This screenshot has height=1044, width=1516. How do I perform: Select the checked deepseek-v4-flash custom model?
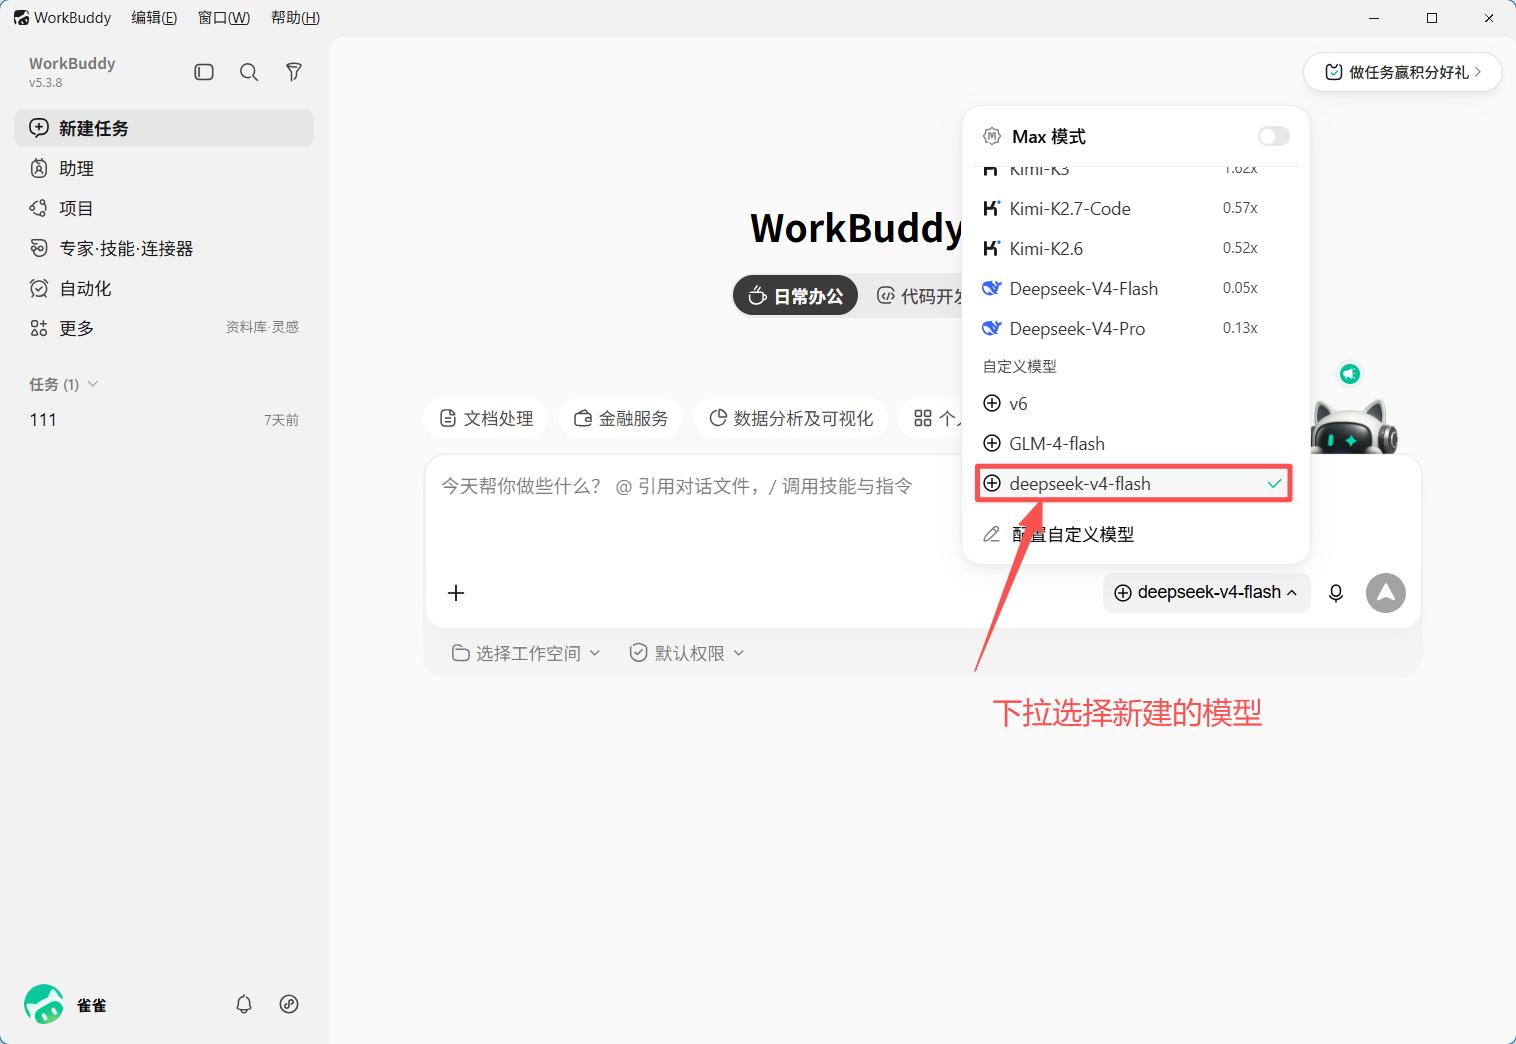point(1135,484)
